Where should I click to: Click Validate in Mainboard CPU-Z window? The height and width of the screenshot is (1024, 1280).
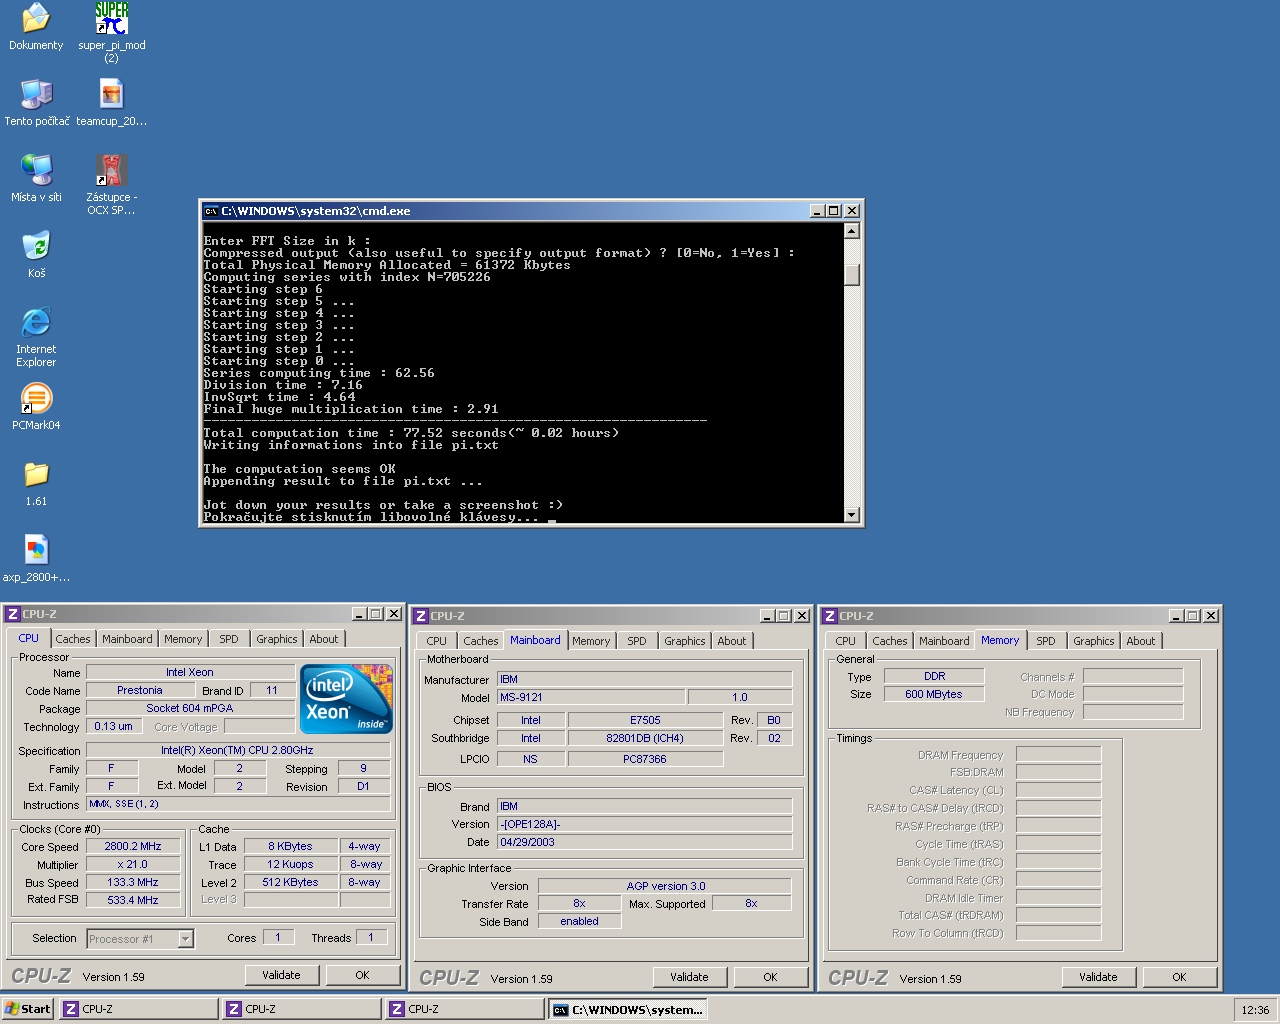(689, 977)
